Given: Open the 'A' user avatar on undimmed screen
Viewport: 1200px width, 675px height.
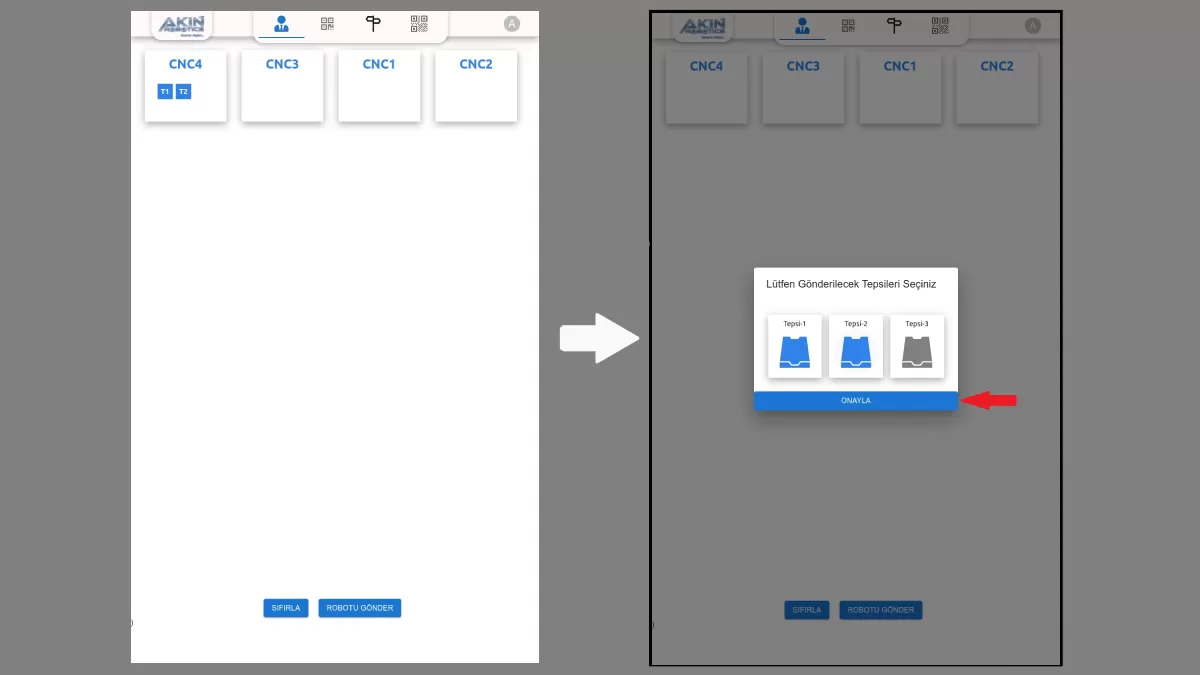Looking at the screenshot, I should (512, 24).
